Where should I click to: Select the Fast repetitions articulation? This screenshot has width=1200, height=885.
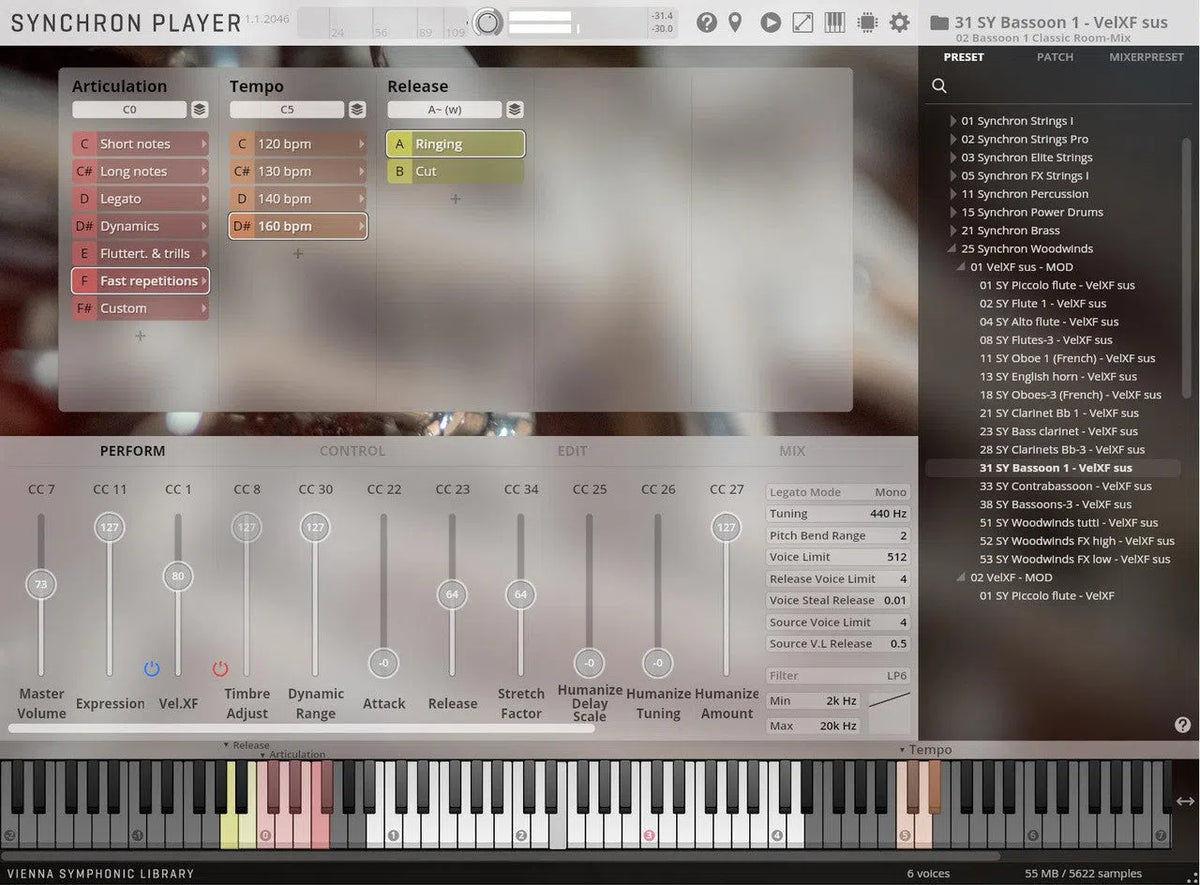pos(140,281)
